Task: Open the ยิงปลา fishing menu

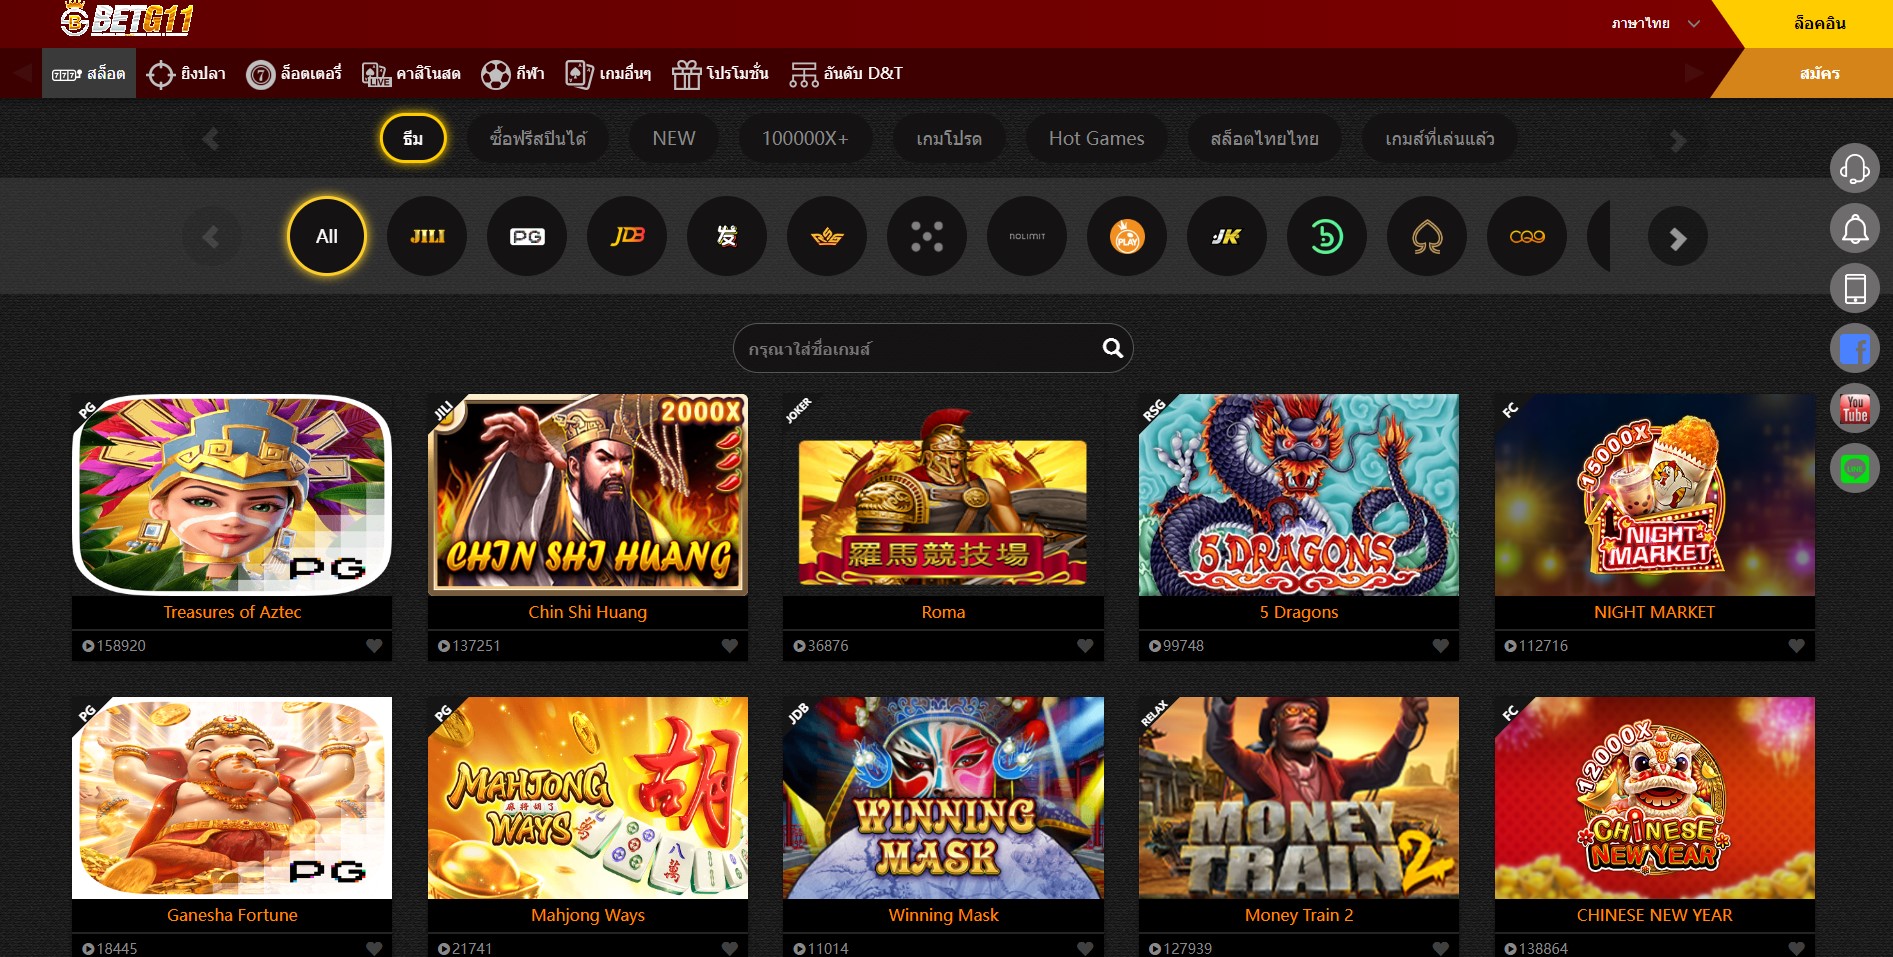Action: (x=186, y=74)
